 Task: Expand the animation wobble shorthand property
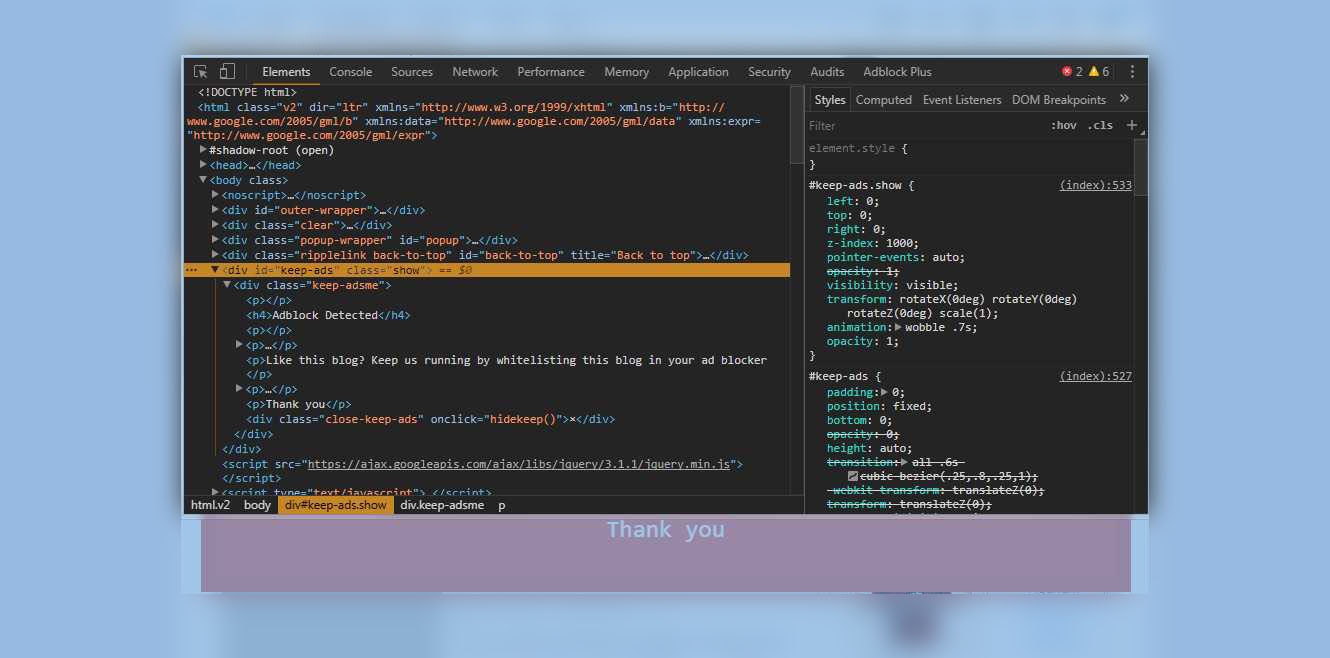898,327
